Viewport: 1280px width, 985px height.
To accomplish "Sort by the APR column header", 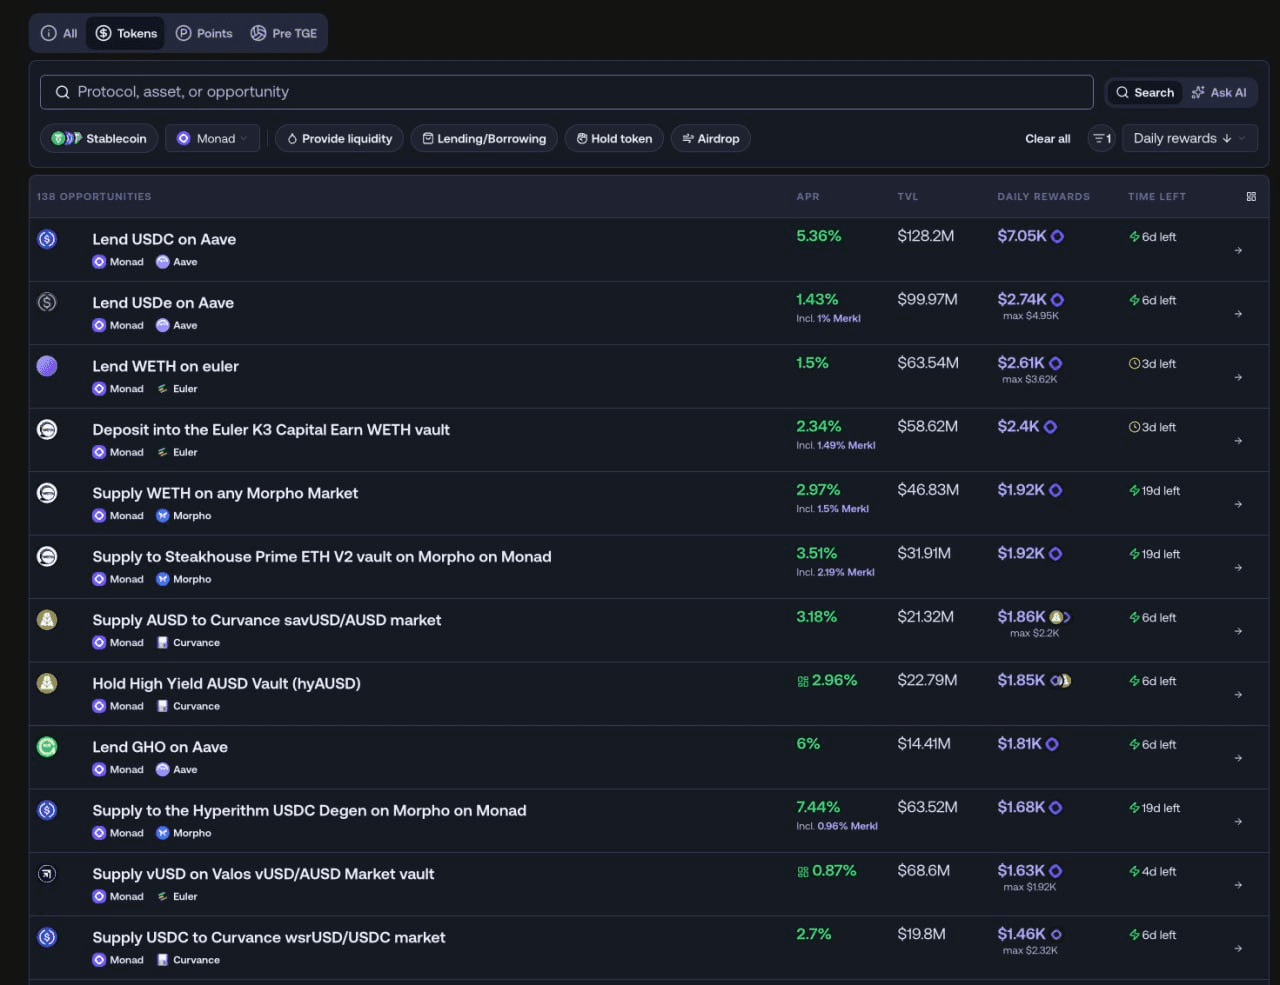I will (x=807, y=197).
